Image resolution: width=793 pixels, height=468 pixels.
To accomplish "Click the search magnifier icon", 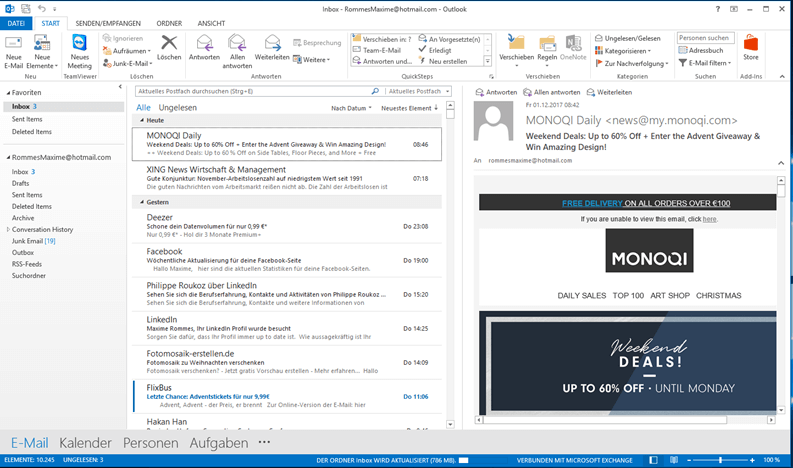I will [375, 91].
